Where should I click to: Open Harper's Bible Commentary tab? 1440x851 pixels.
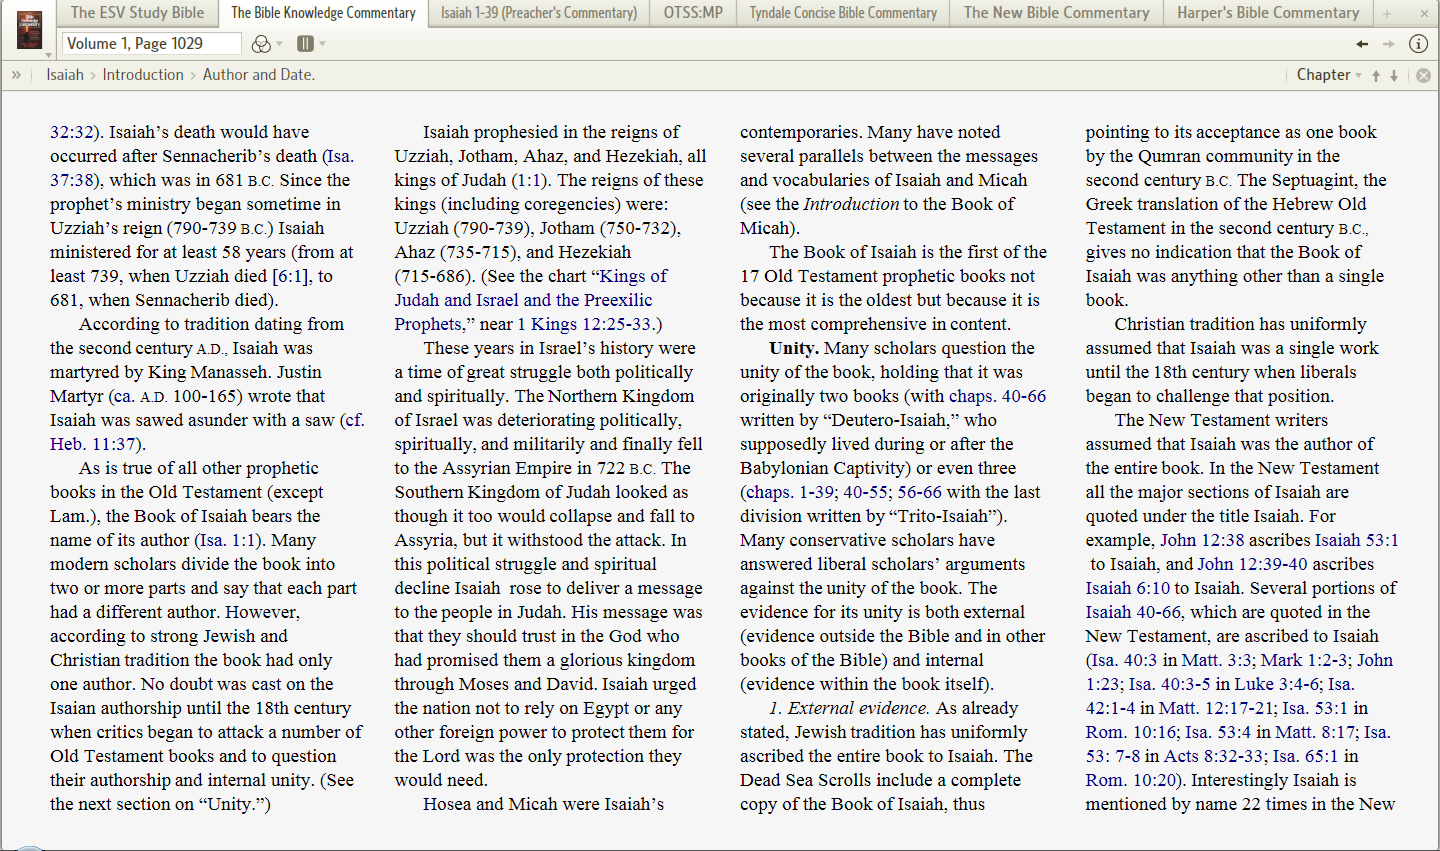1268,13
